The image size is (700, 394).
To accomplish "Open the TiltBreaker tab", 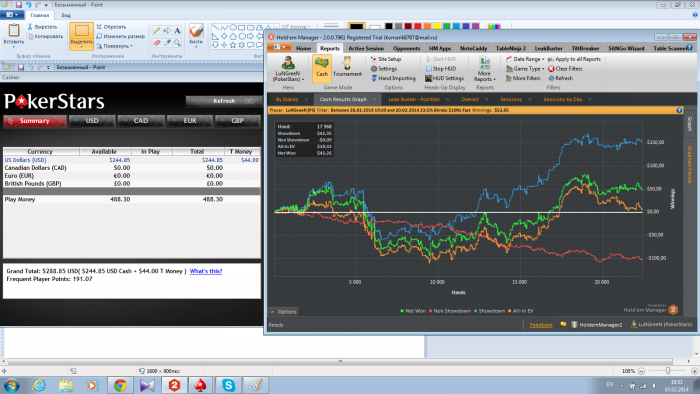I will (x=585, y=48).
